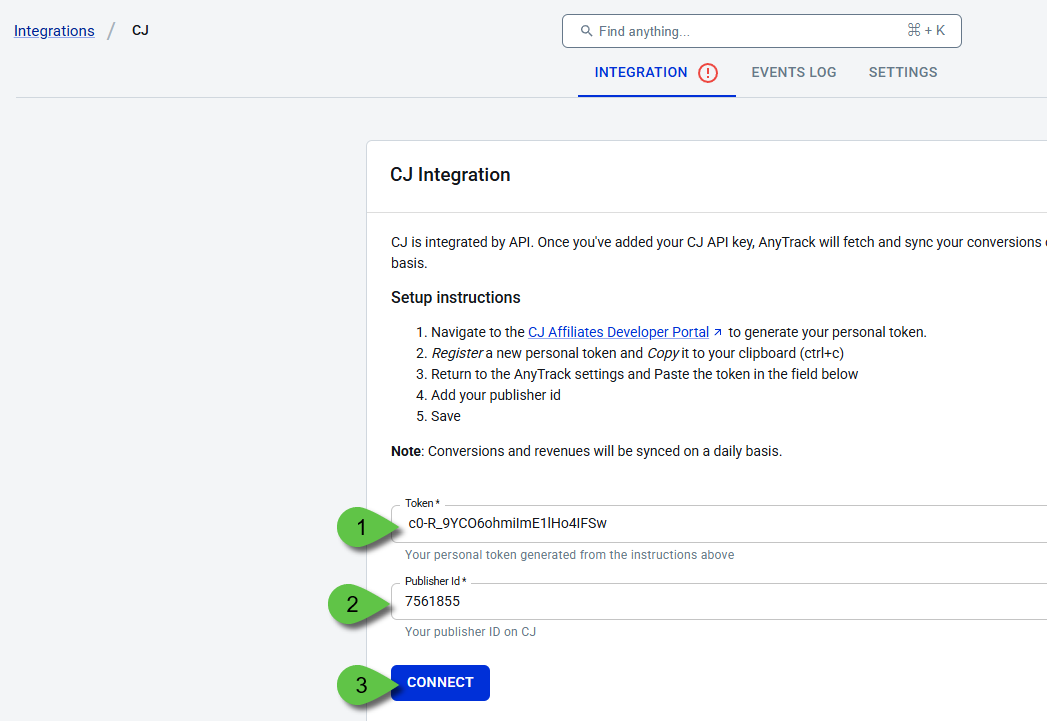Click the external link arrow beside Developer Portal
The width and height of the screenshot is (1047, 721).
coord(718,332)
